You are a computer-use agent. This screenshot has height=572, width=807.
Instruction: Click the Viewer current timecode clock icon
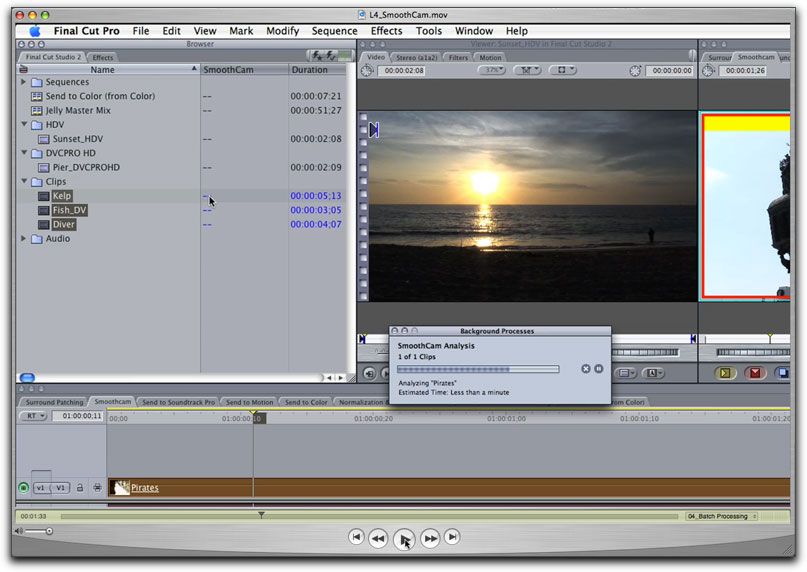coord(635,71)
